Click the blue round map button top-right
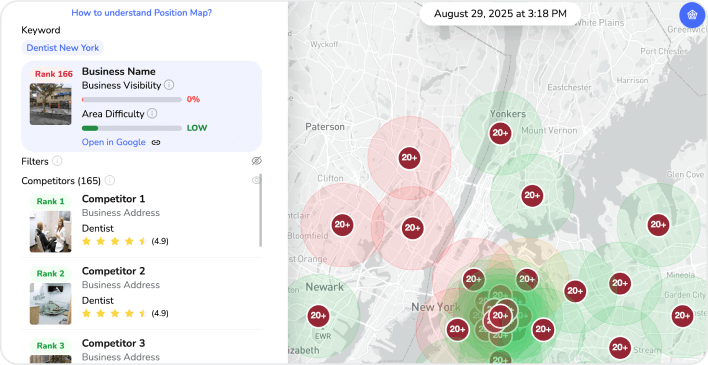Screen dimensions: 708x365 click(x=692, y=15)
